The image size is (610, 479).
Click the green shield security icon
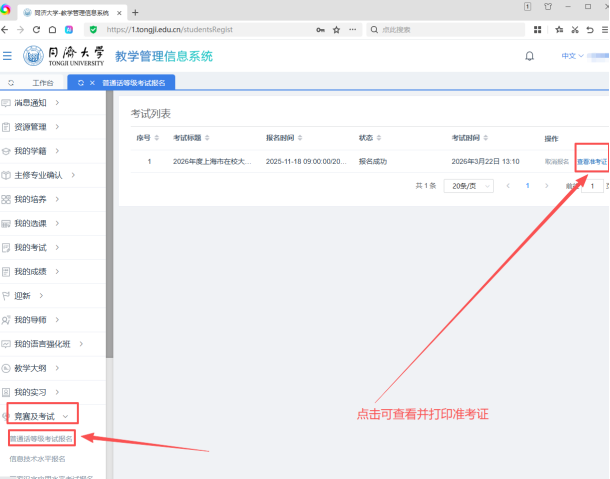pyautogui.click(x=93, y=30)
